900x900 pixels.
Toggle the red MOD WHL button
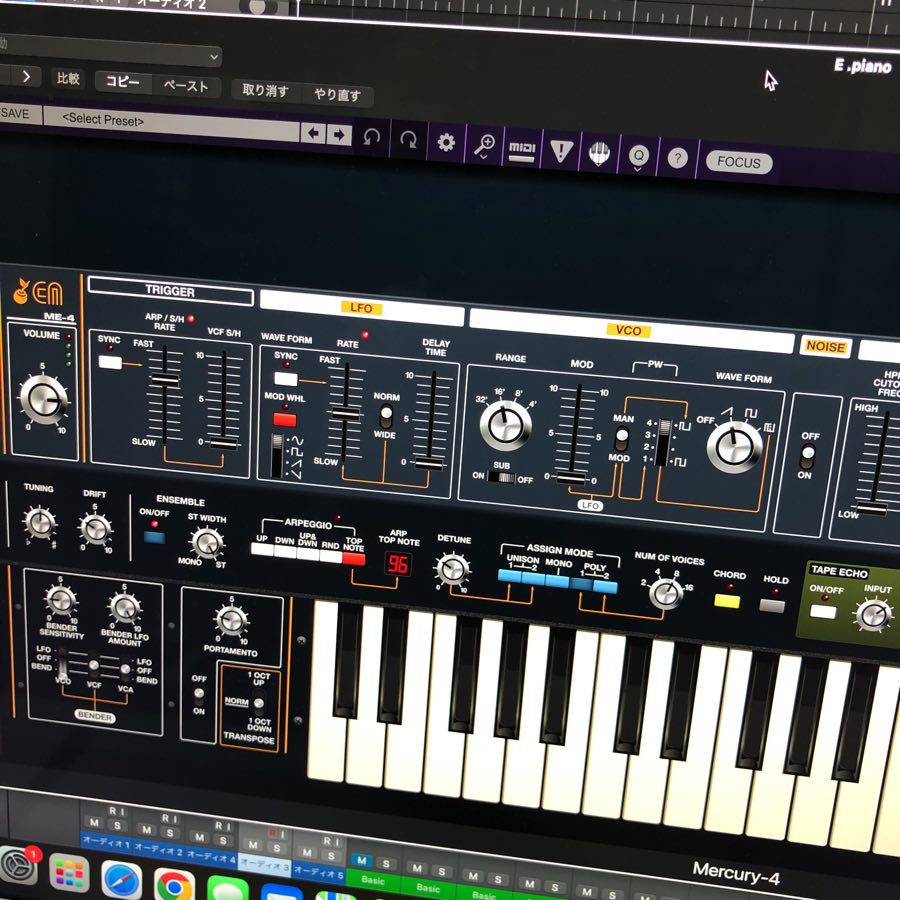285,420
